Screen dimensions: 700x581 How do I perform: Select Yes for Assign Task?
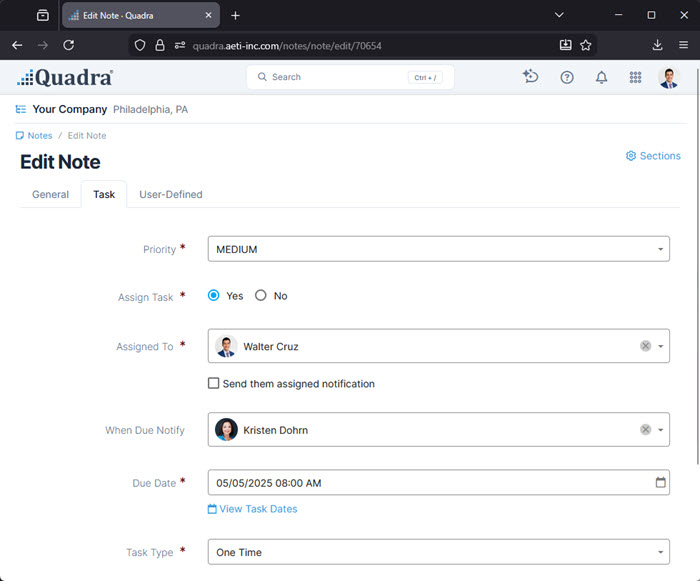click(214, 296)
